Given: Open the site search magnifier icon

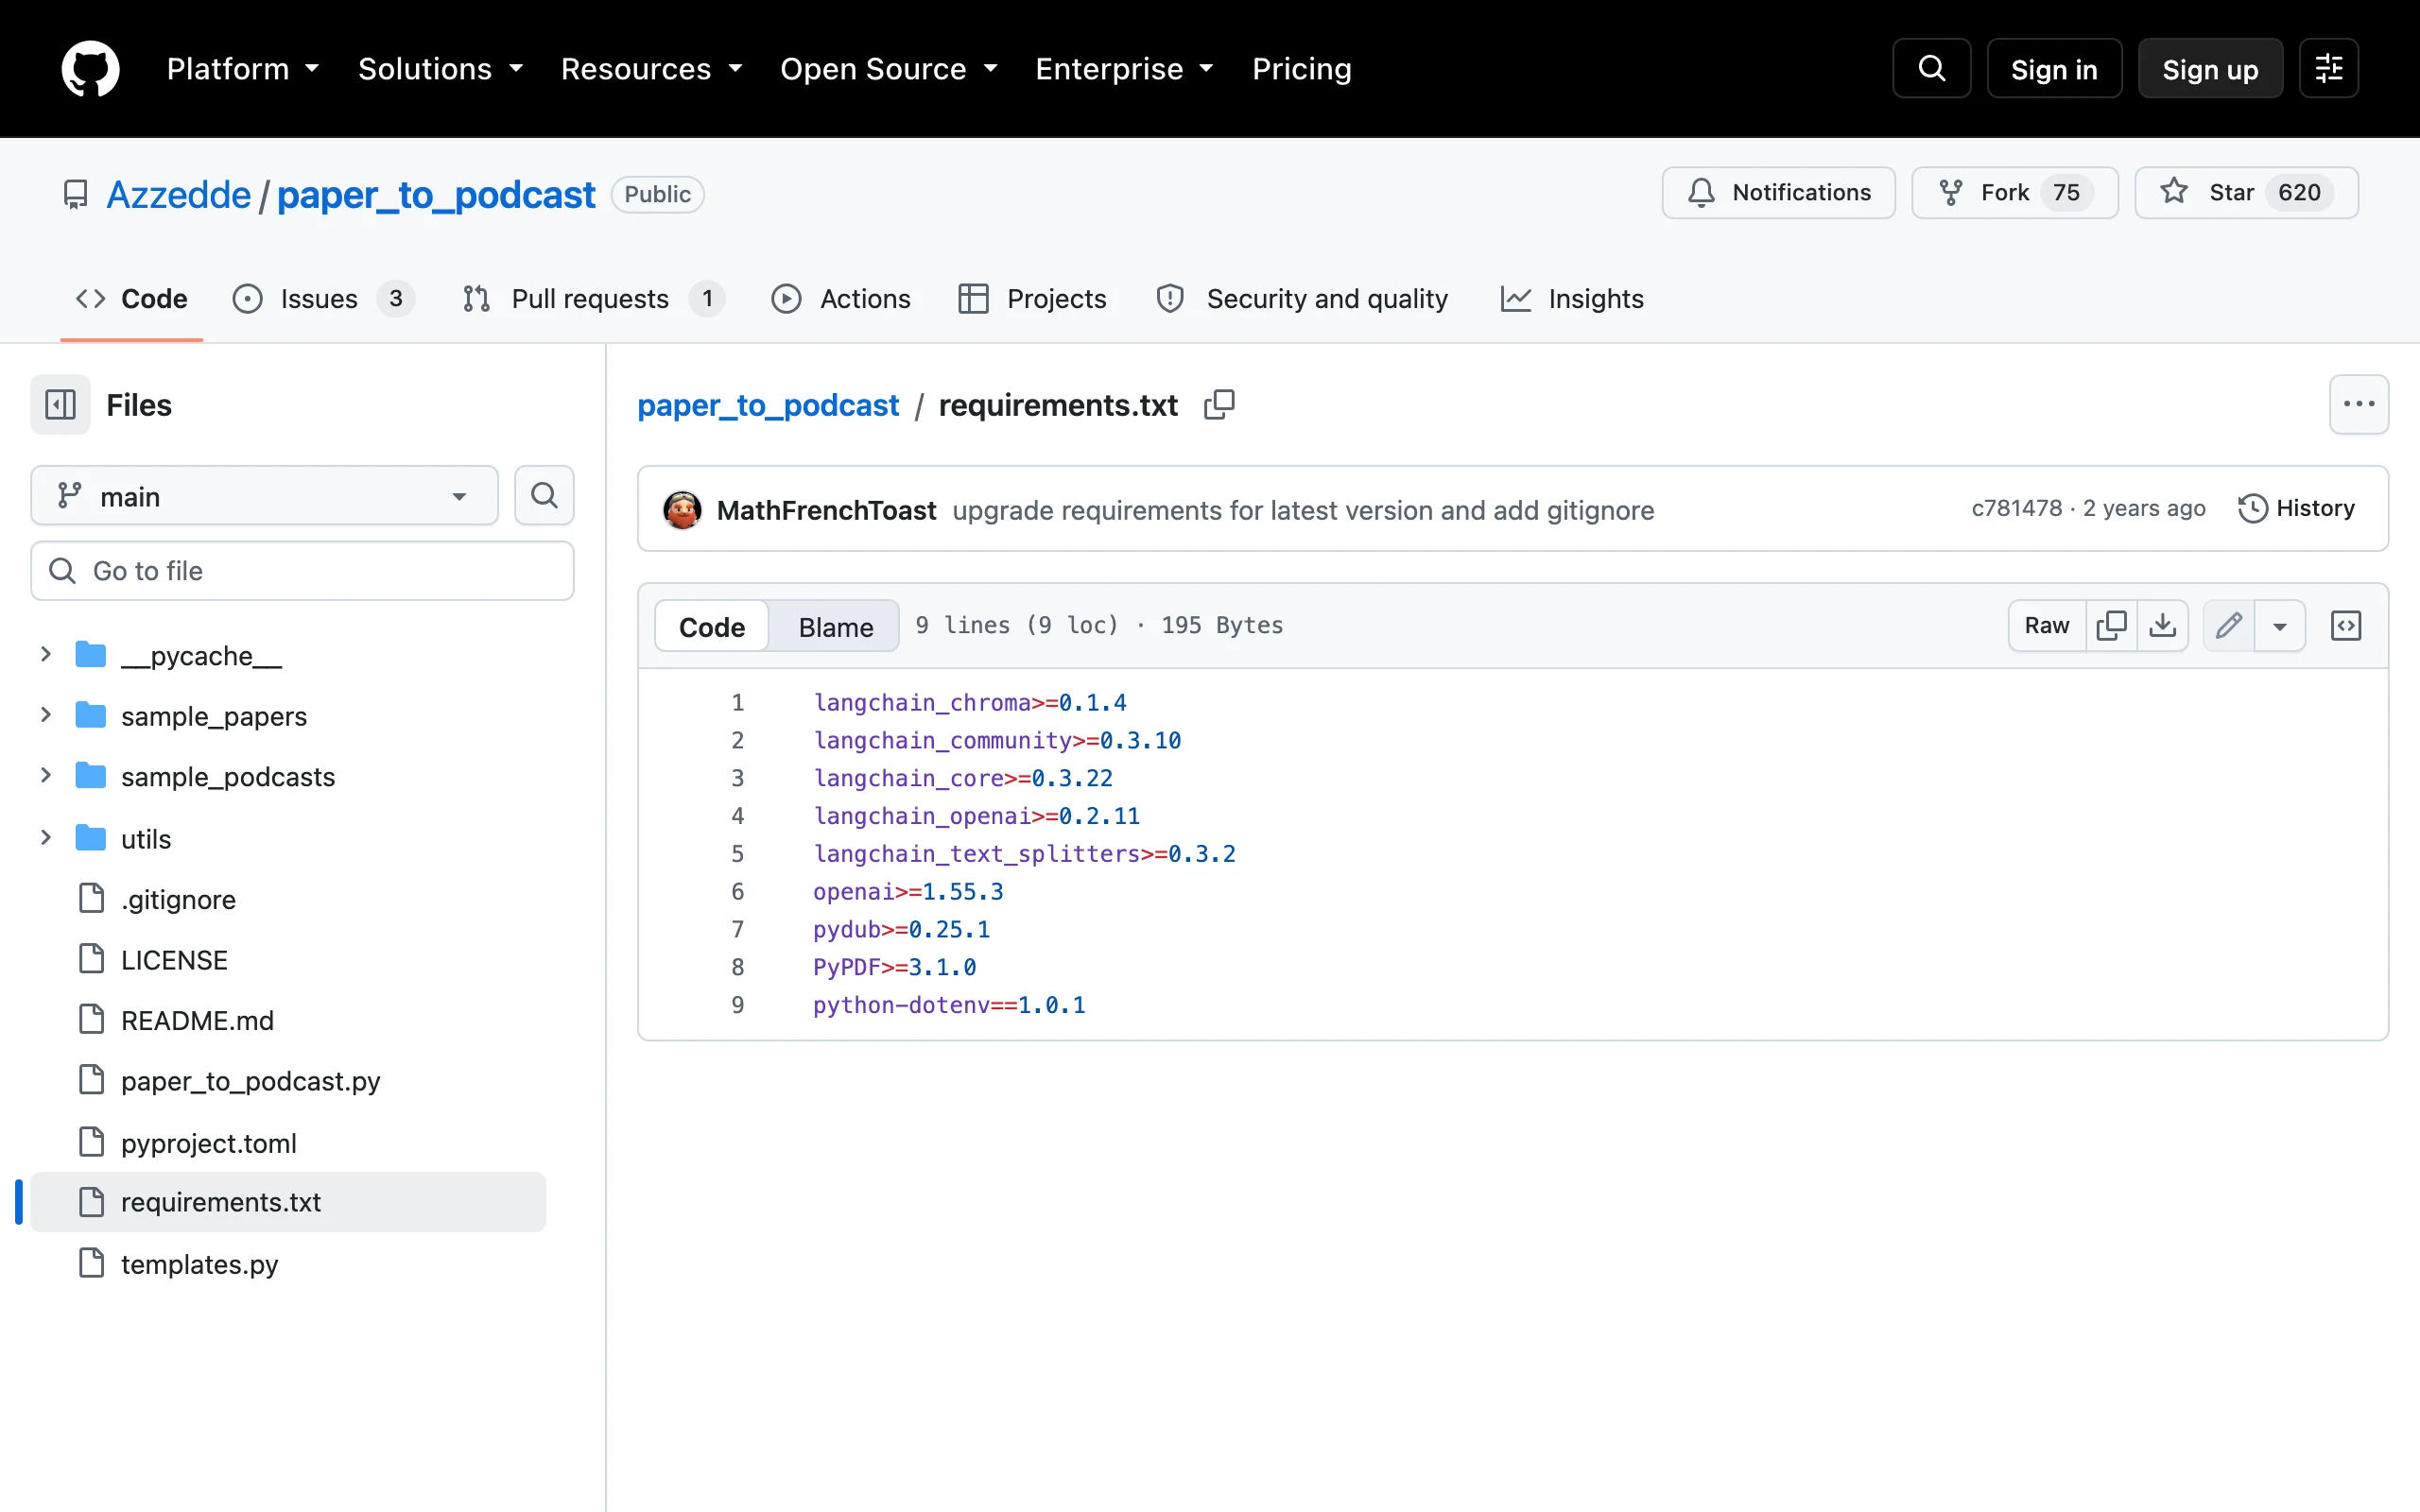Looking at the screenshot, I should [1931, 69].
